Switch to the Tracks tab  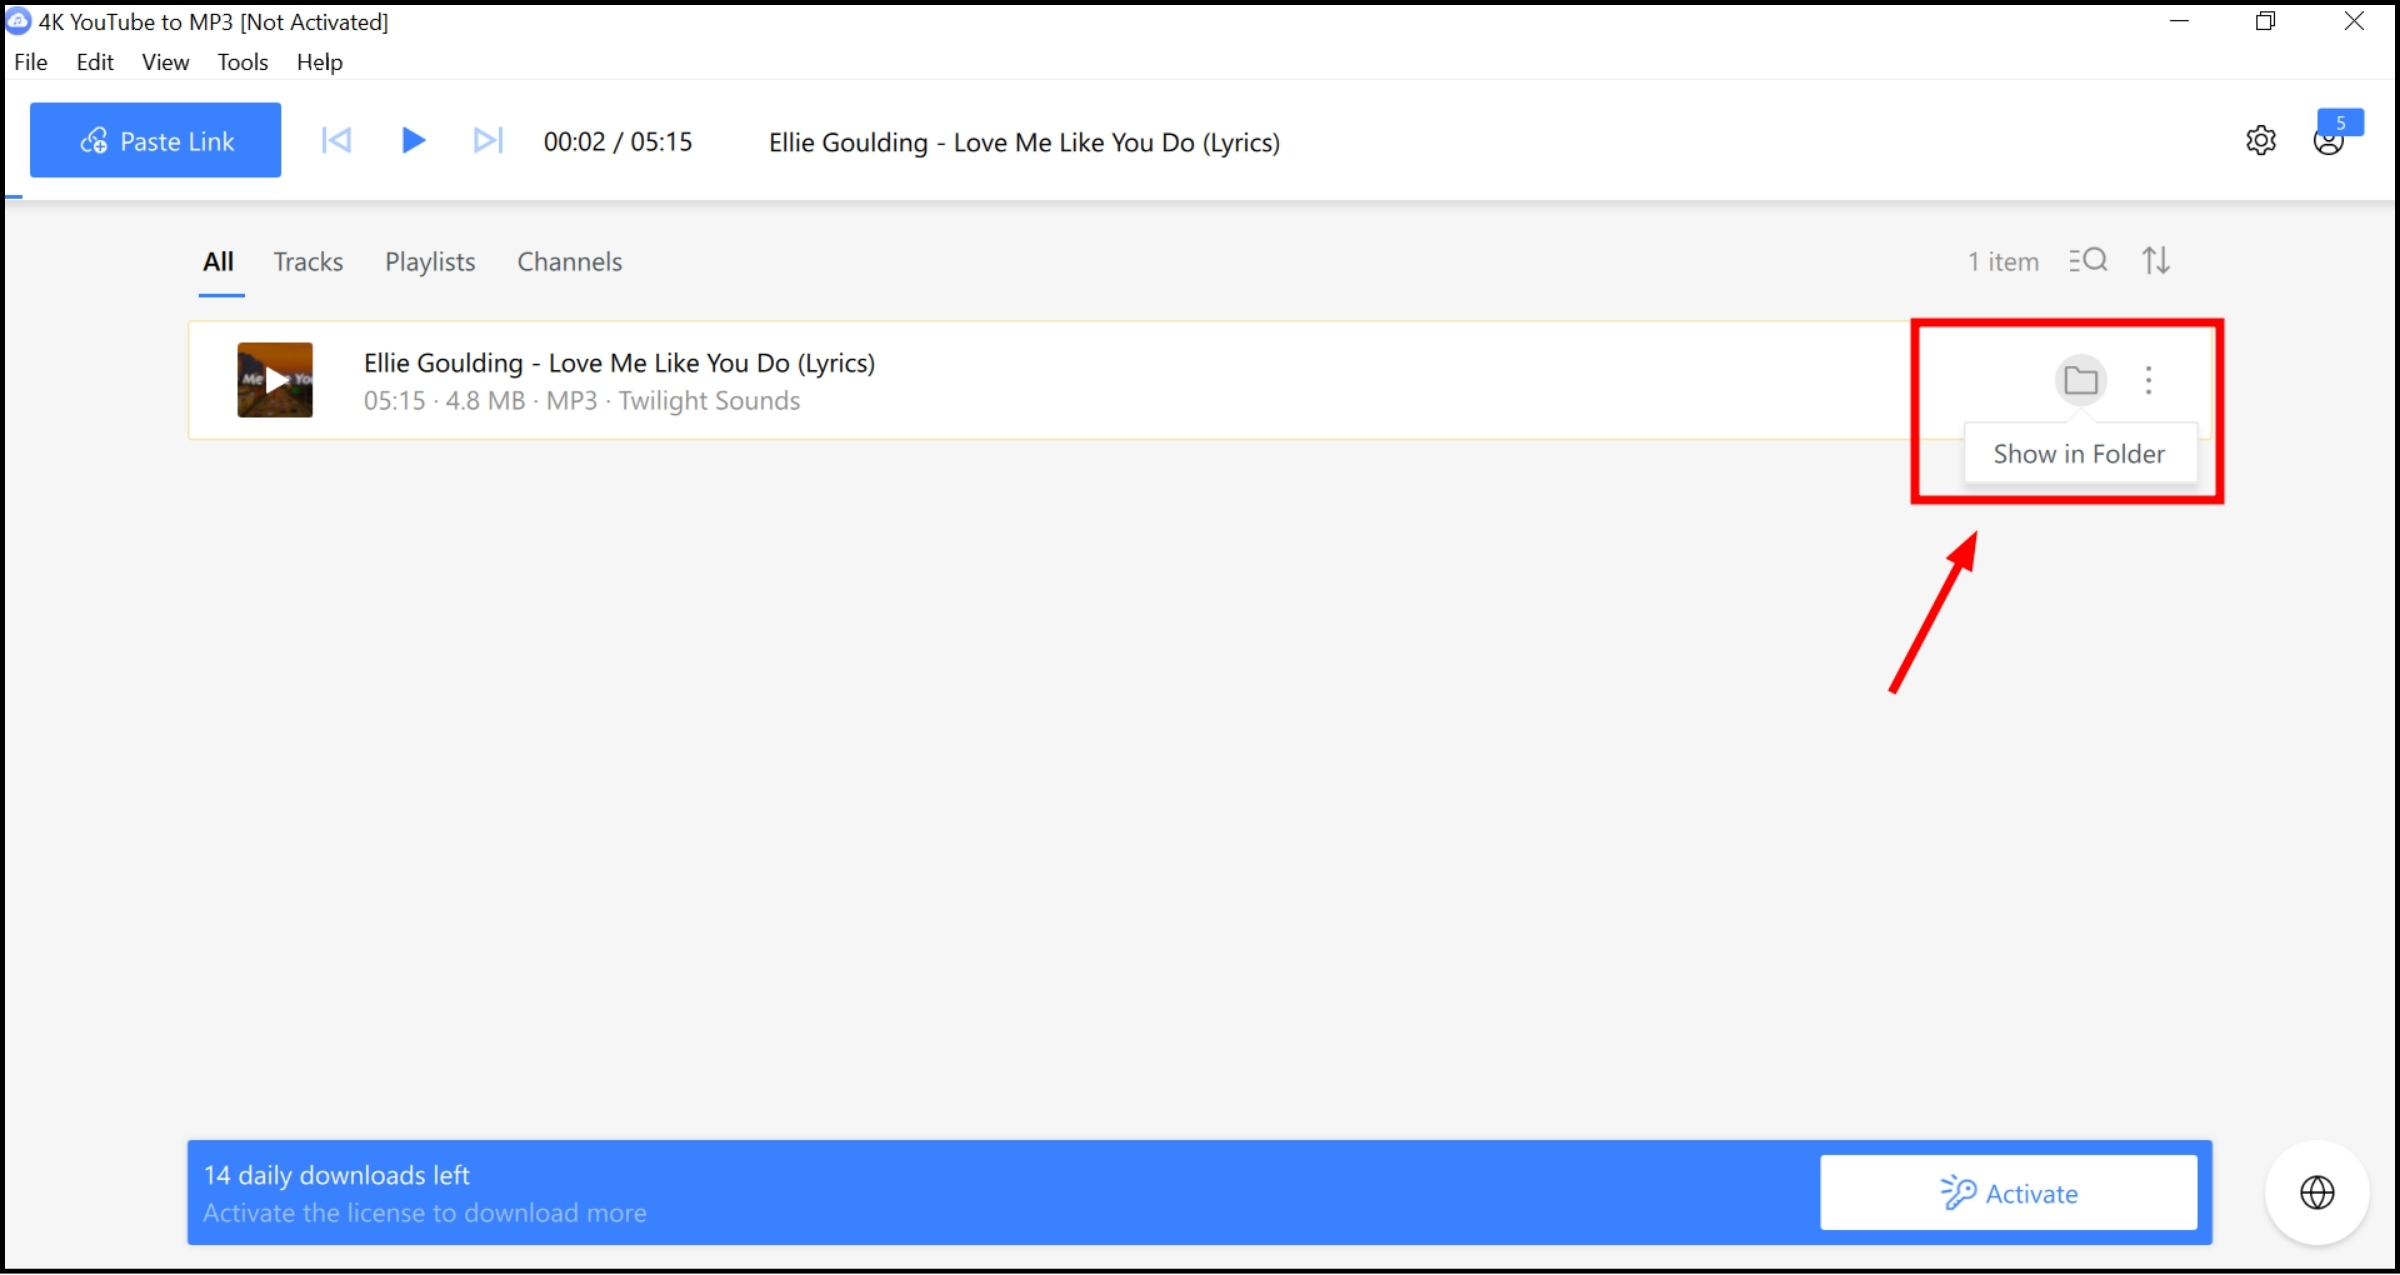pos(308,261)
